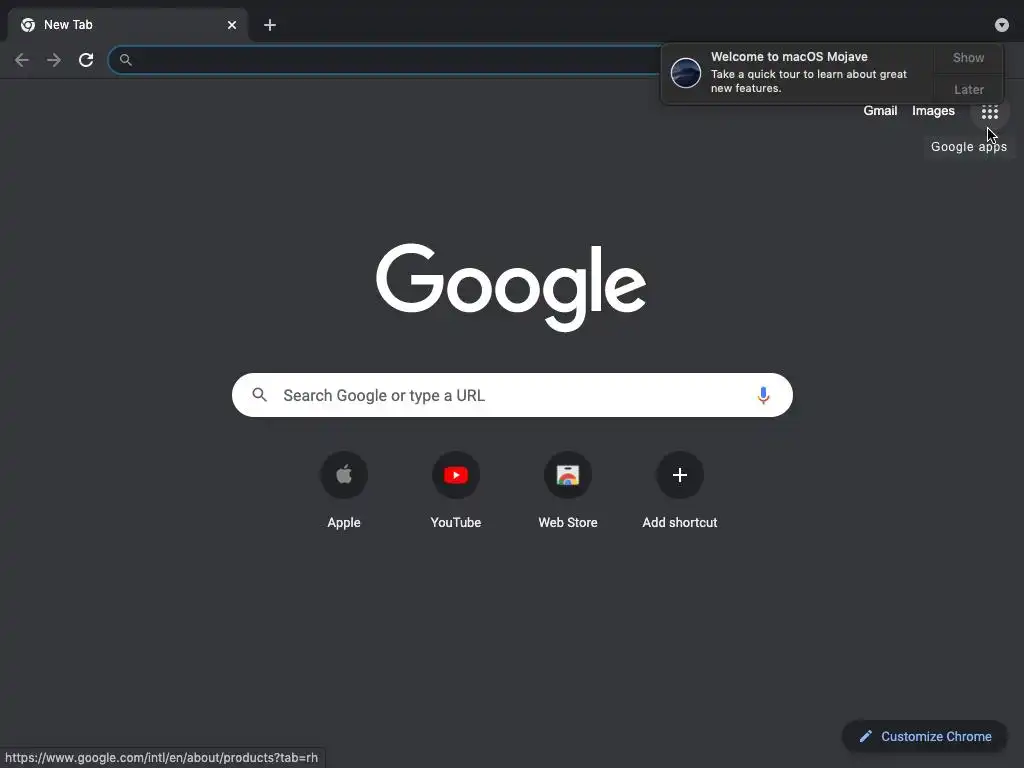The height and width of the screenshot is (768, 1024).
Task: Click the 'Add shortcut' label
Action: click(680, 522)
